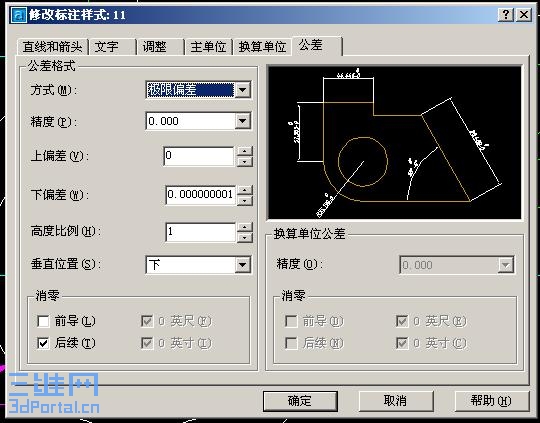
Task: Decrease 上偏差 with the down spinner
Action: (x=245, y=162)
